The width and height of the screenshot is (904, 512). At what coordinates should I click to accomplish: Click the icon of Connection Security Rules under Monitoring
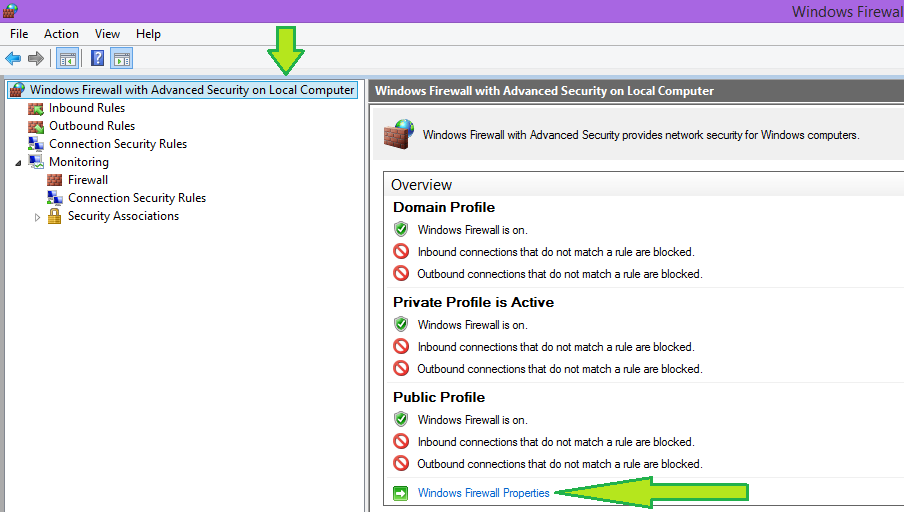pos(55,198)
